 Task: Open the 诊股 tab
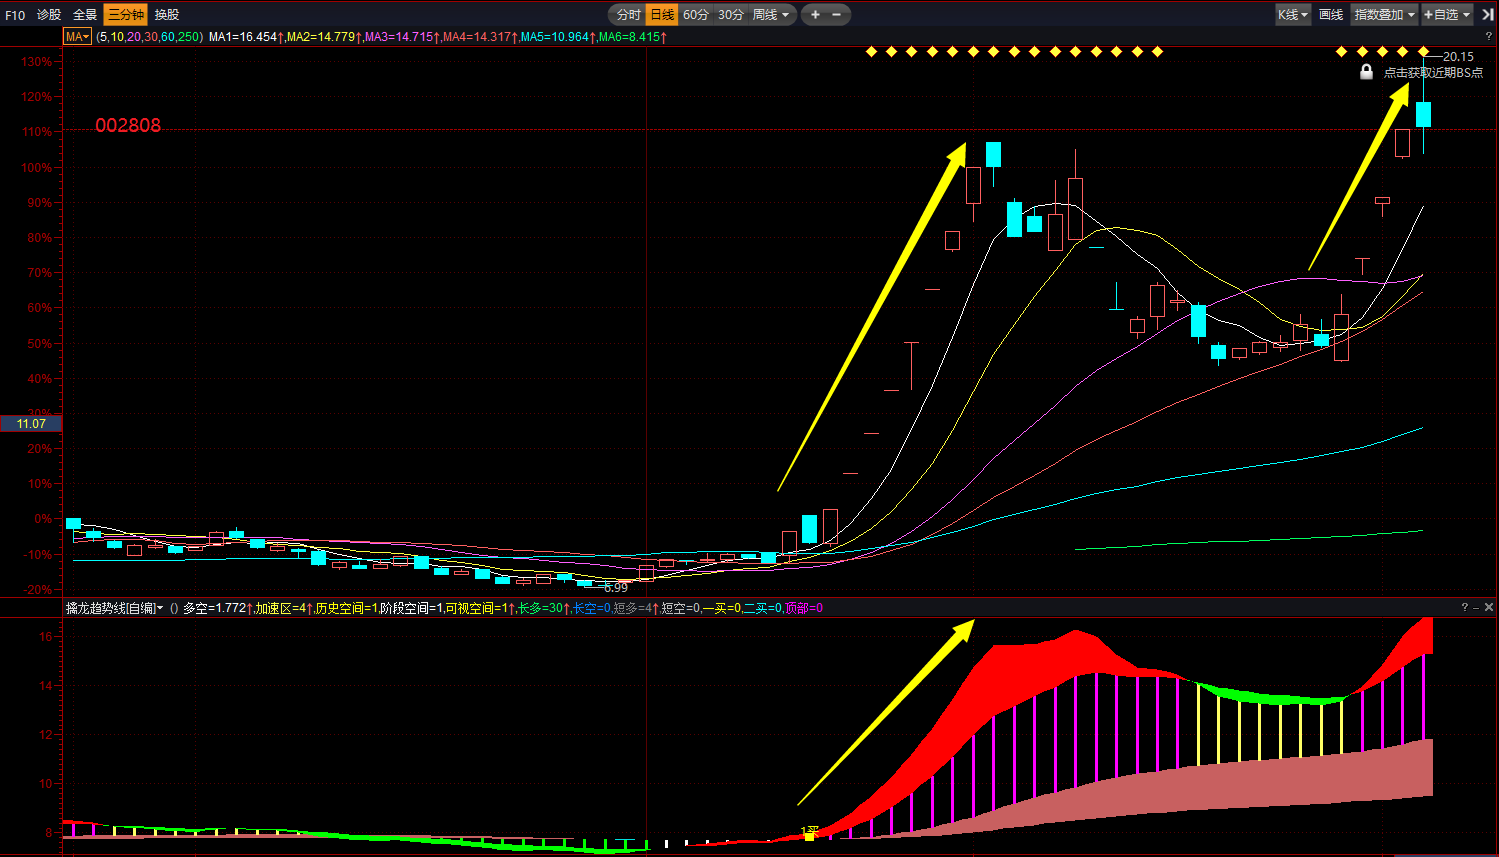coord(49,14)
